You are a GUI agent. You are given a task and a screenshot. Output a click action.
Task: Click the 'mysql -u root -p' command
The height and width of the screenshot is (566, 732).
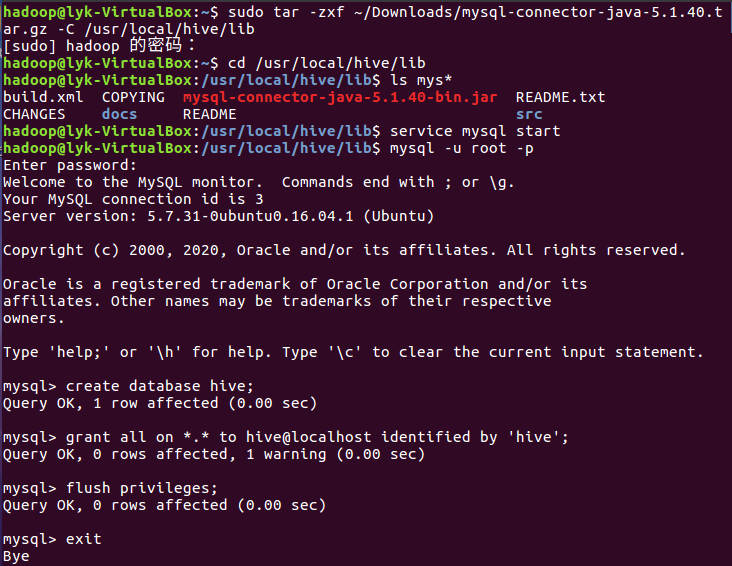[461, 148]
